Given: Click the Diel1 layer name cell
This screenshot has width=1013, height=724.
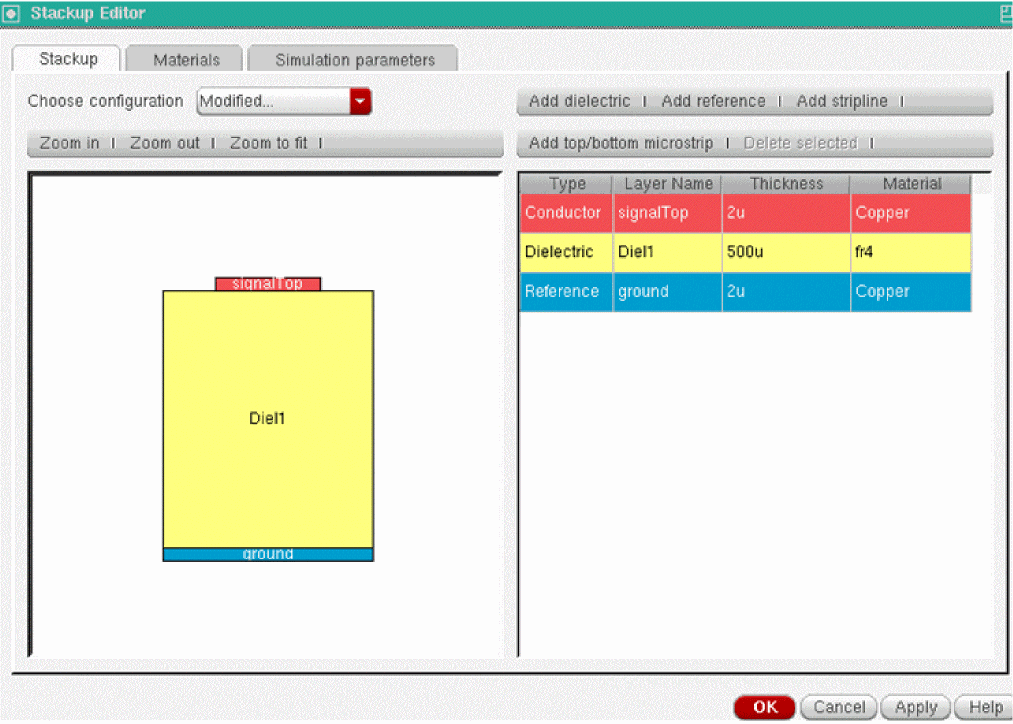Looking at the screenshot, I should coord(667,253).
